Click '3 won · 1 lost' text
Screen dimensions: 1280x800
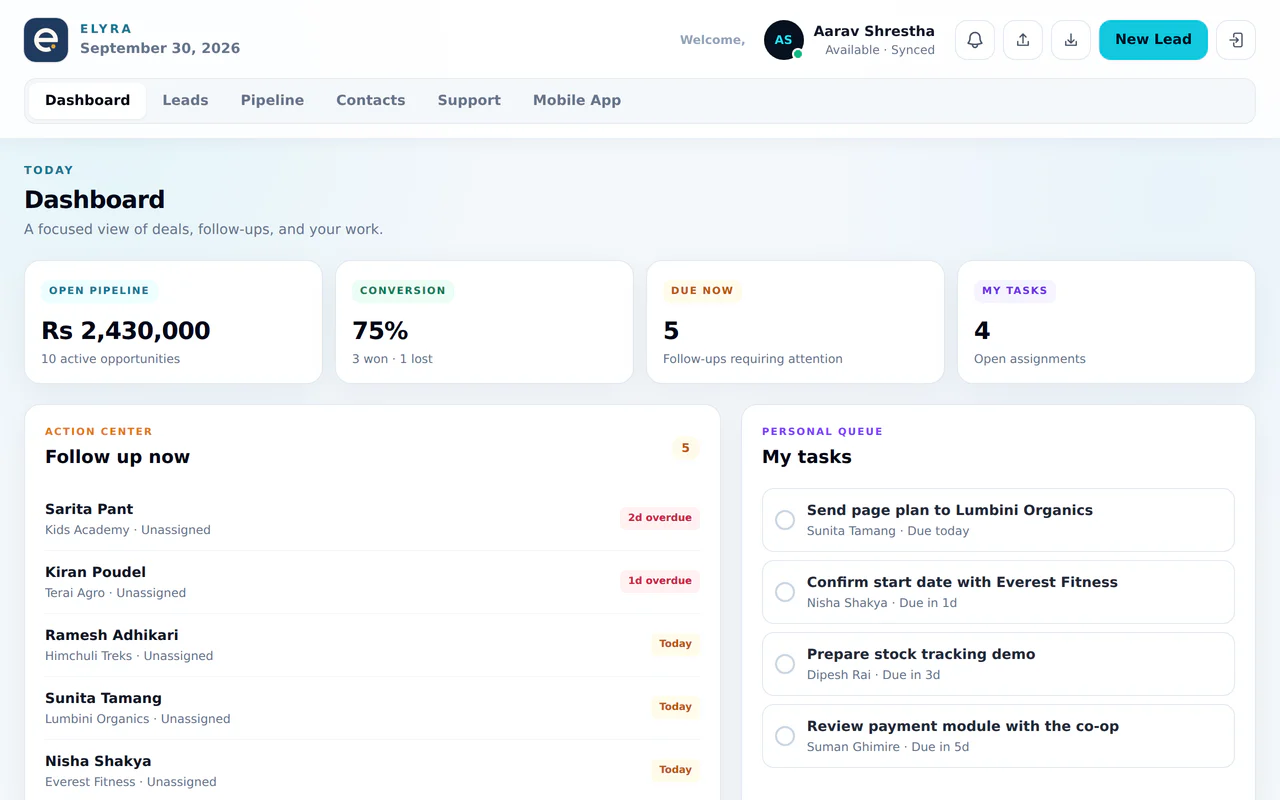point(392,359)
